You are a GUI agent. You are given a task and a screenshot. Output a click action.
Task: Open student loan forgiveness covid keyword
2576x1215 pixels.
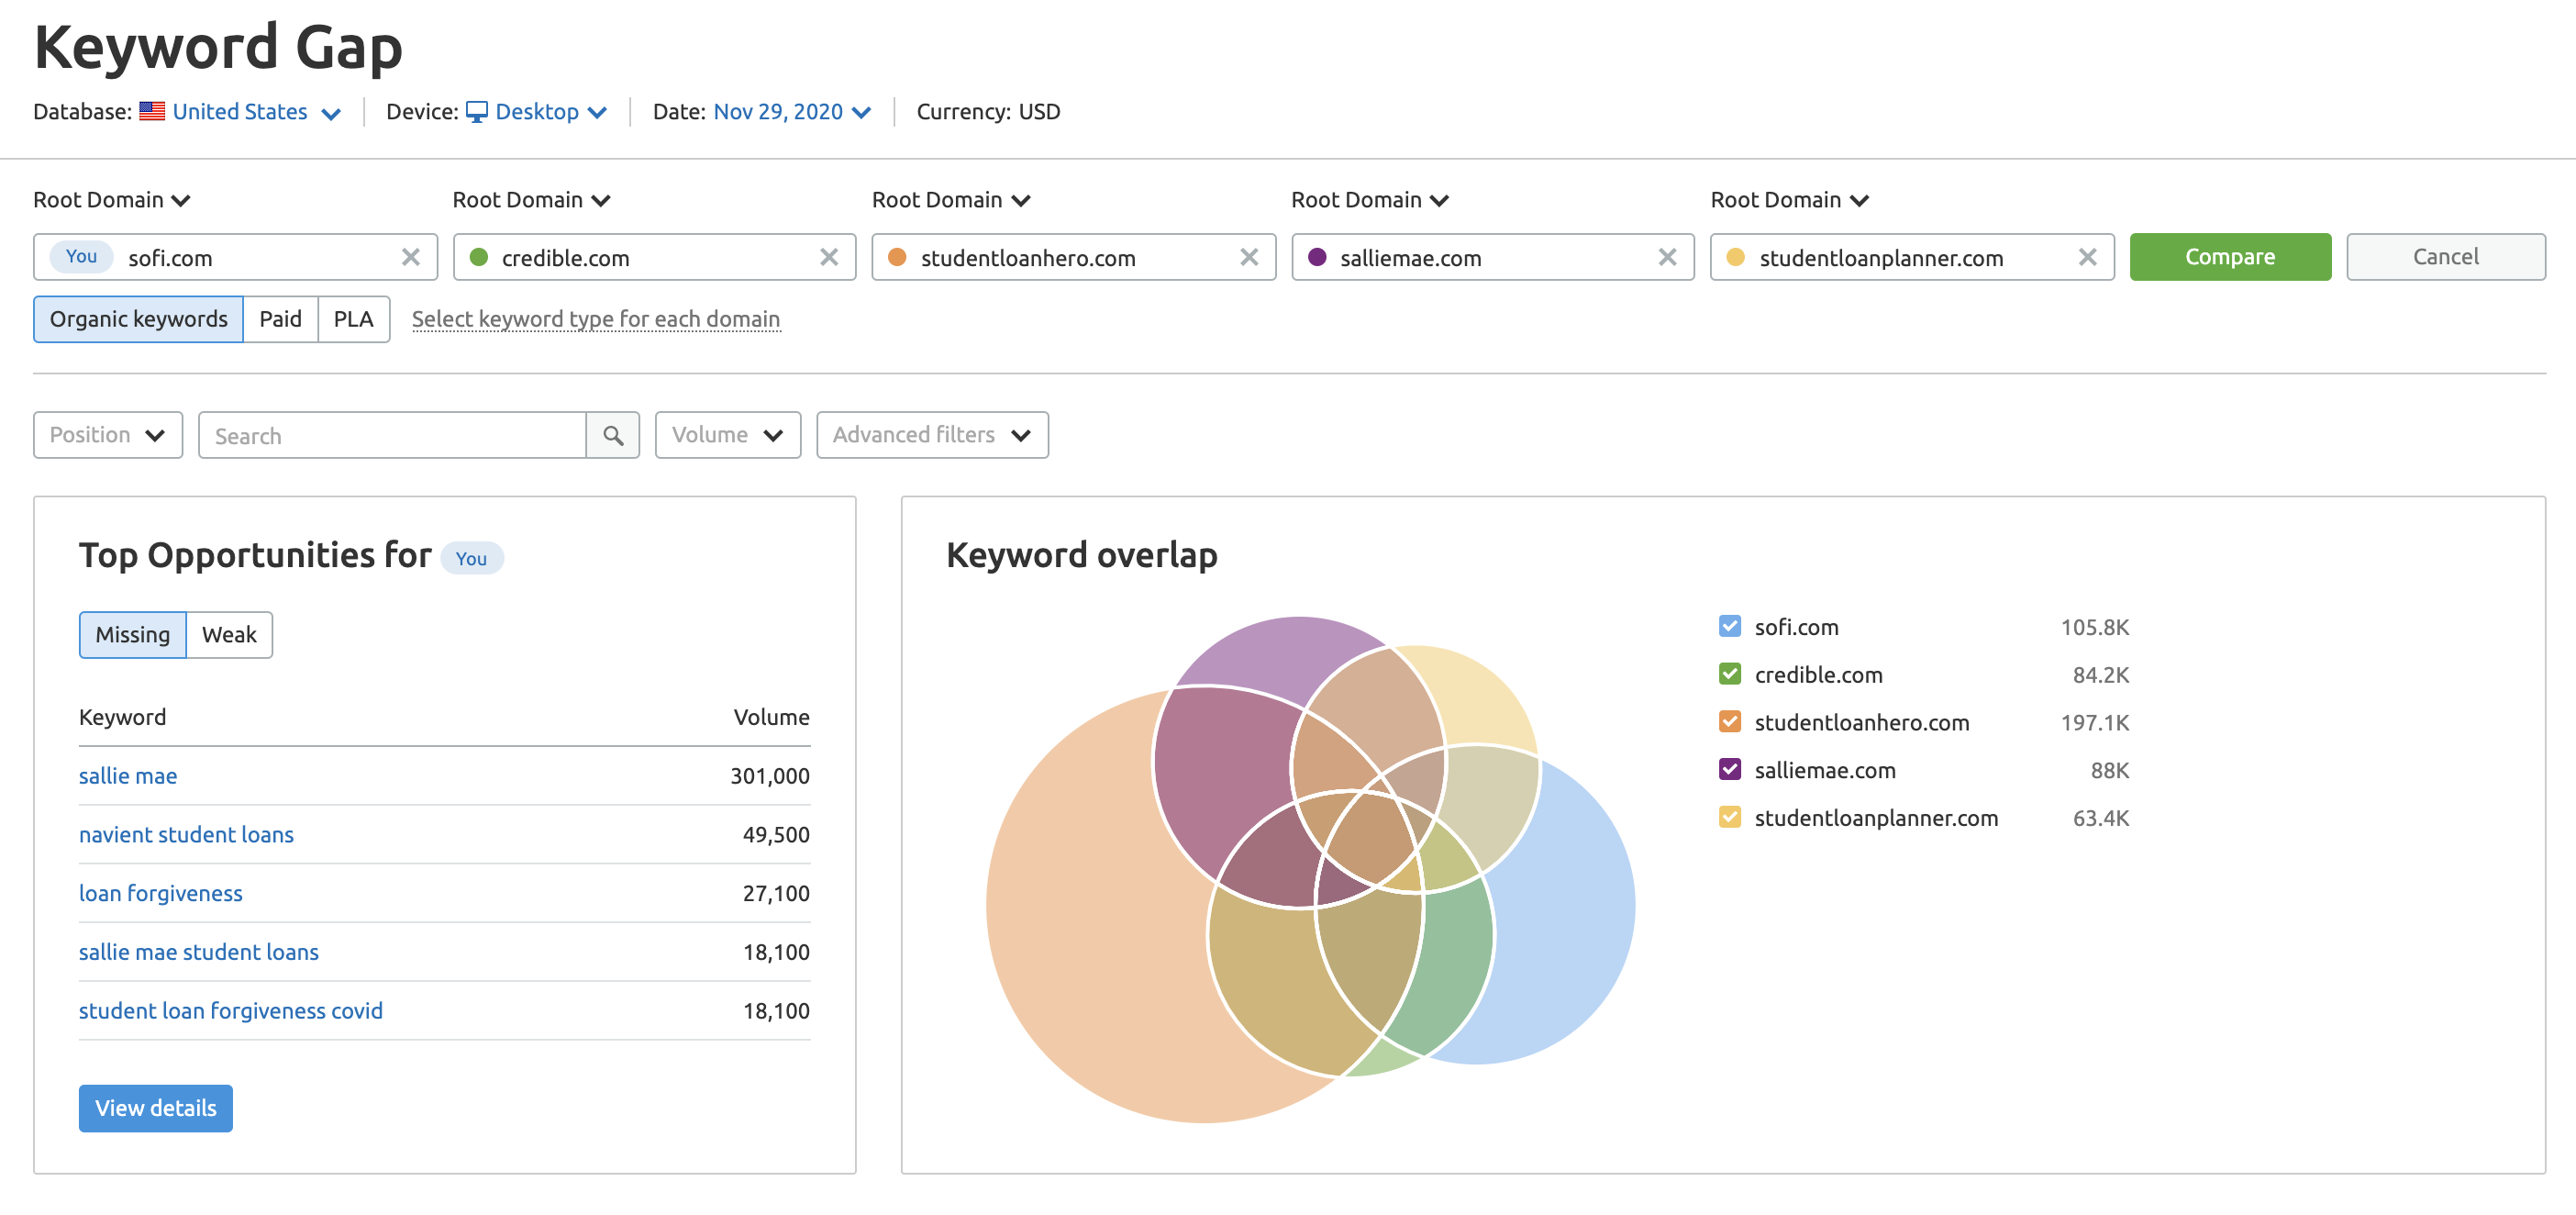(231, 1011)
